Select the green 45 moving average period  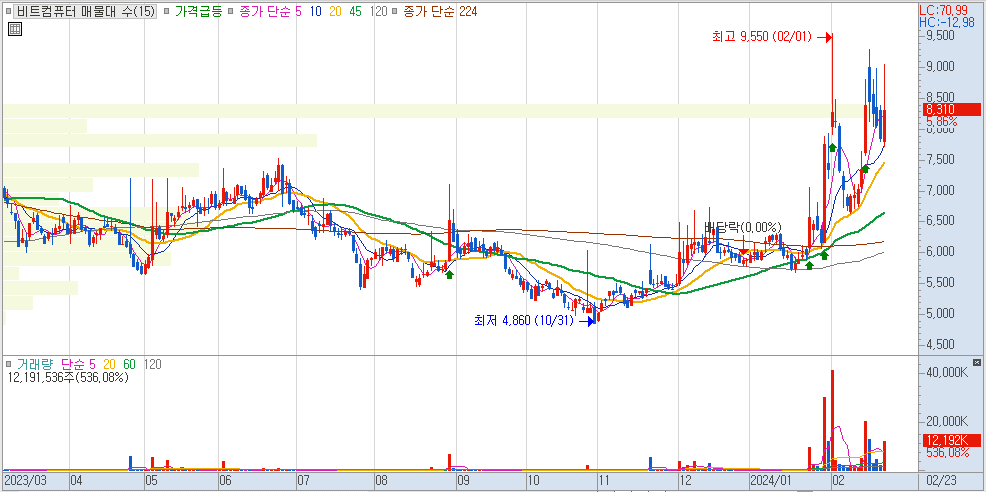coord(357,11)
